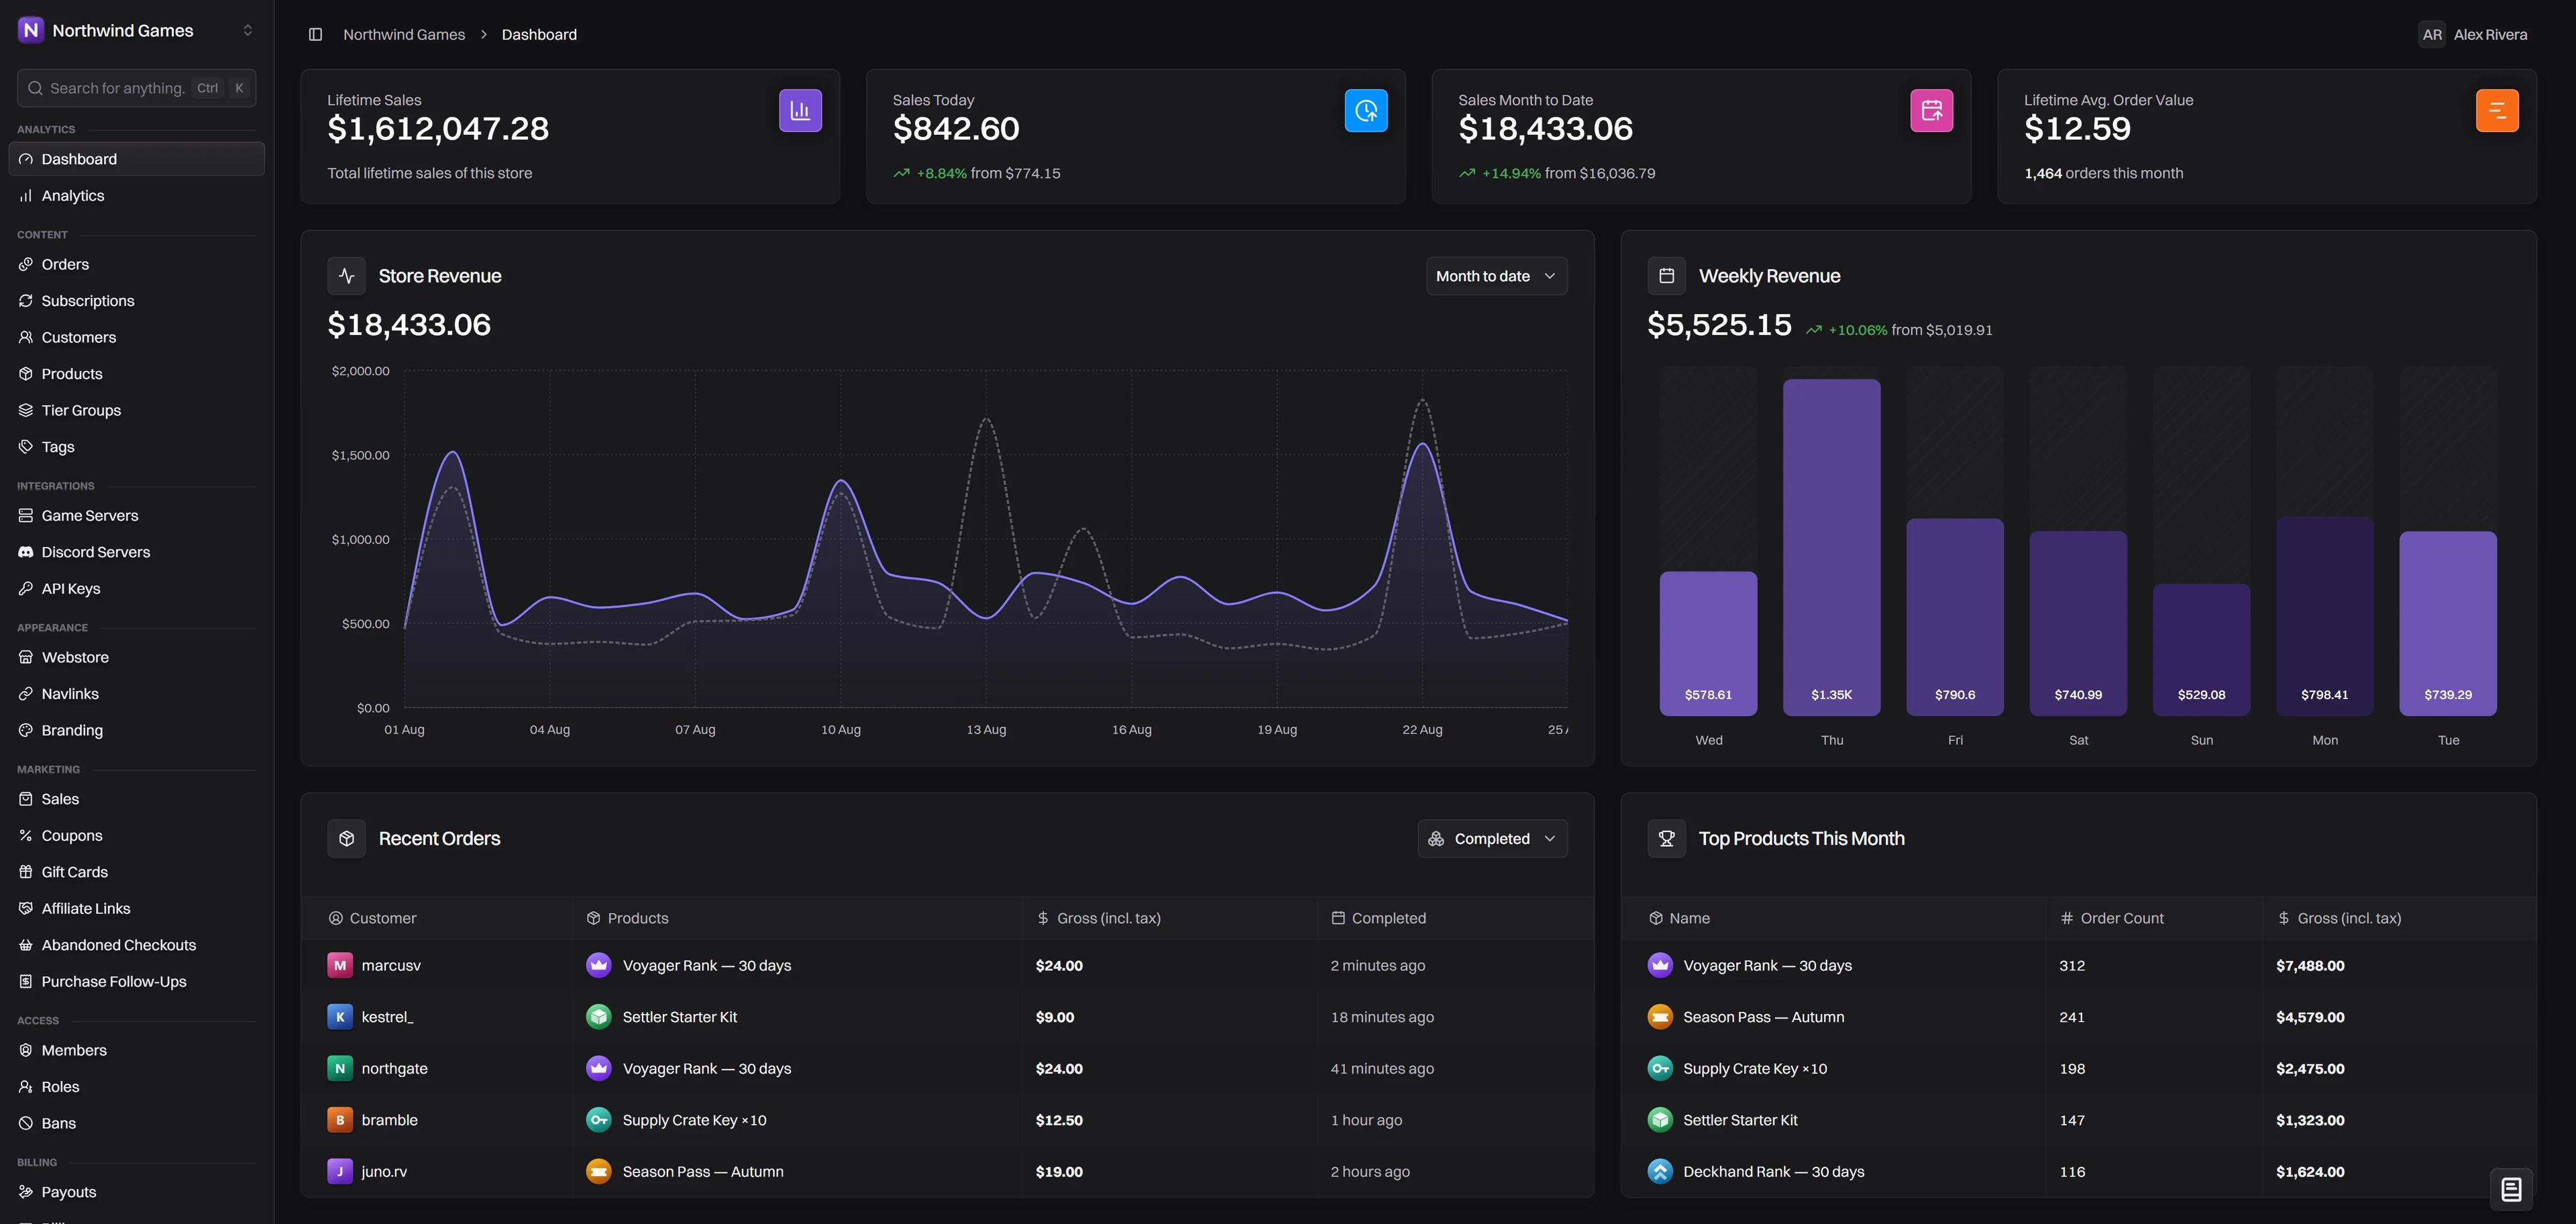This screenshot has width=2576, height=1224.
Task: Click '1,464 orders this month' text
Action: pyautogui.click(x=2103, y=173)
